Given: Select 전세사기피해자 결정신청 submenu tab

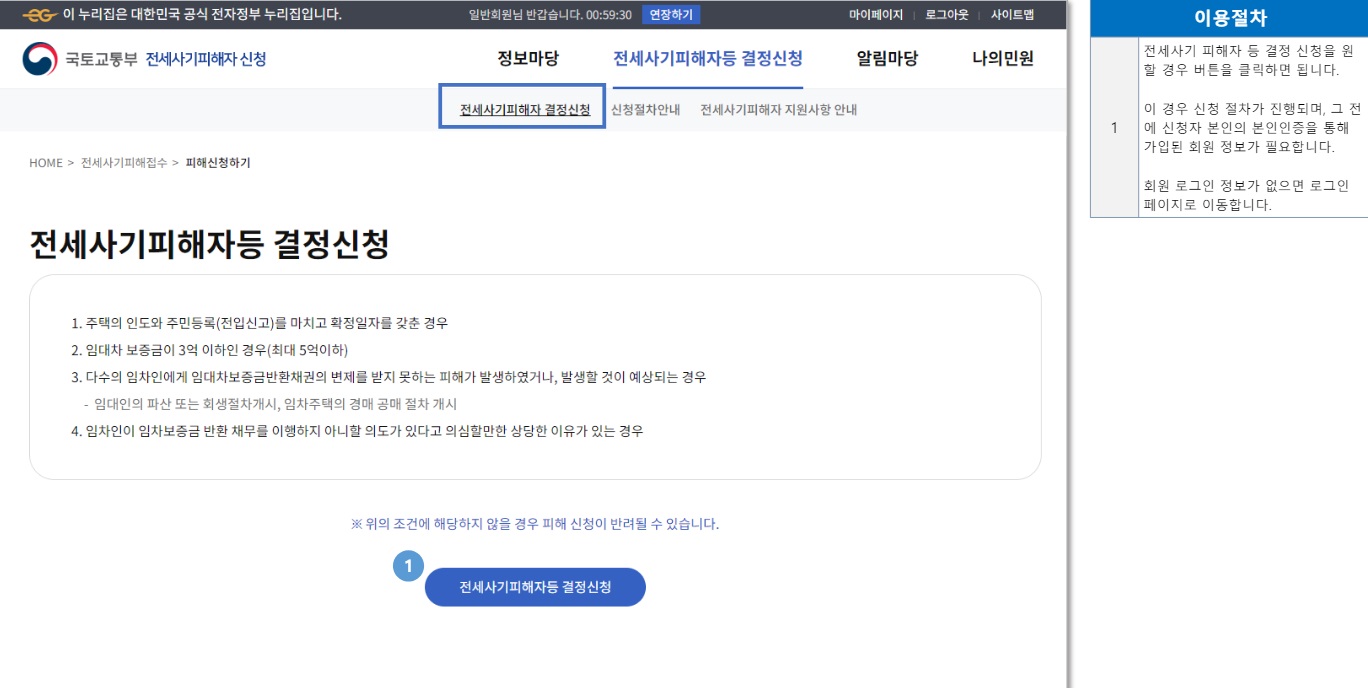Looking at the screenshot, I should tap(525, 109).
